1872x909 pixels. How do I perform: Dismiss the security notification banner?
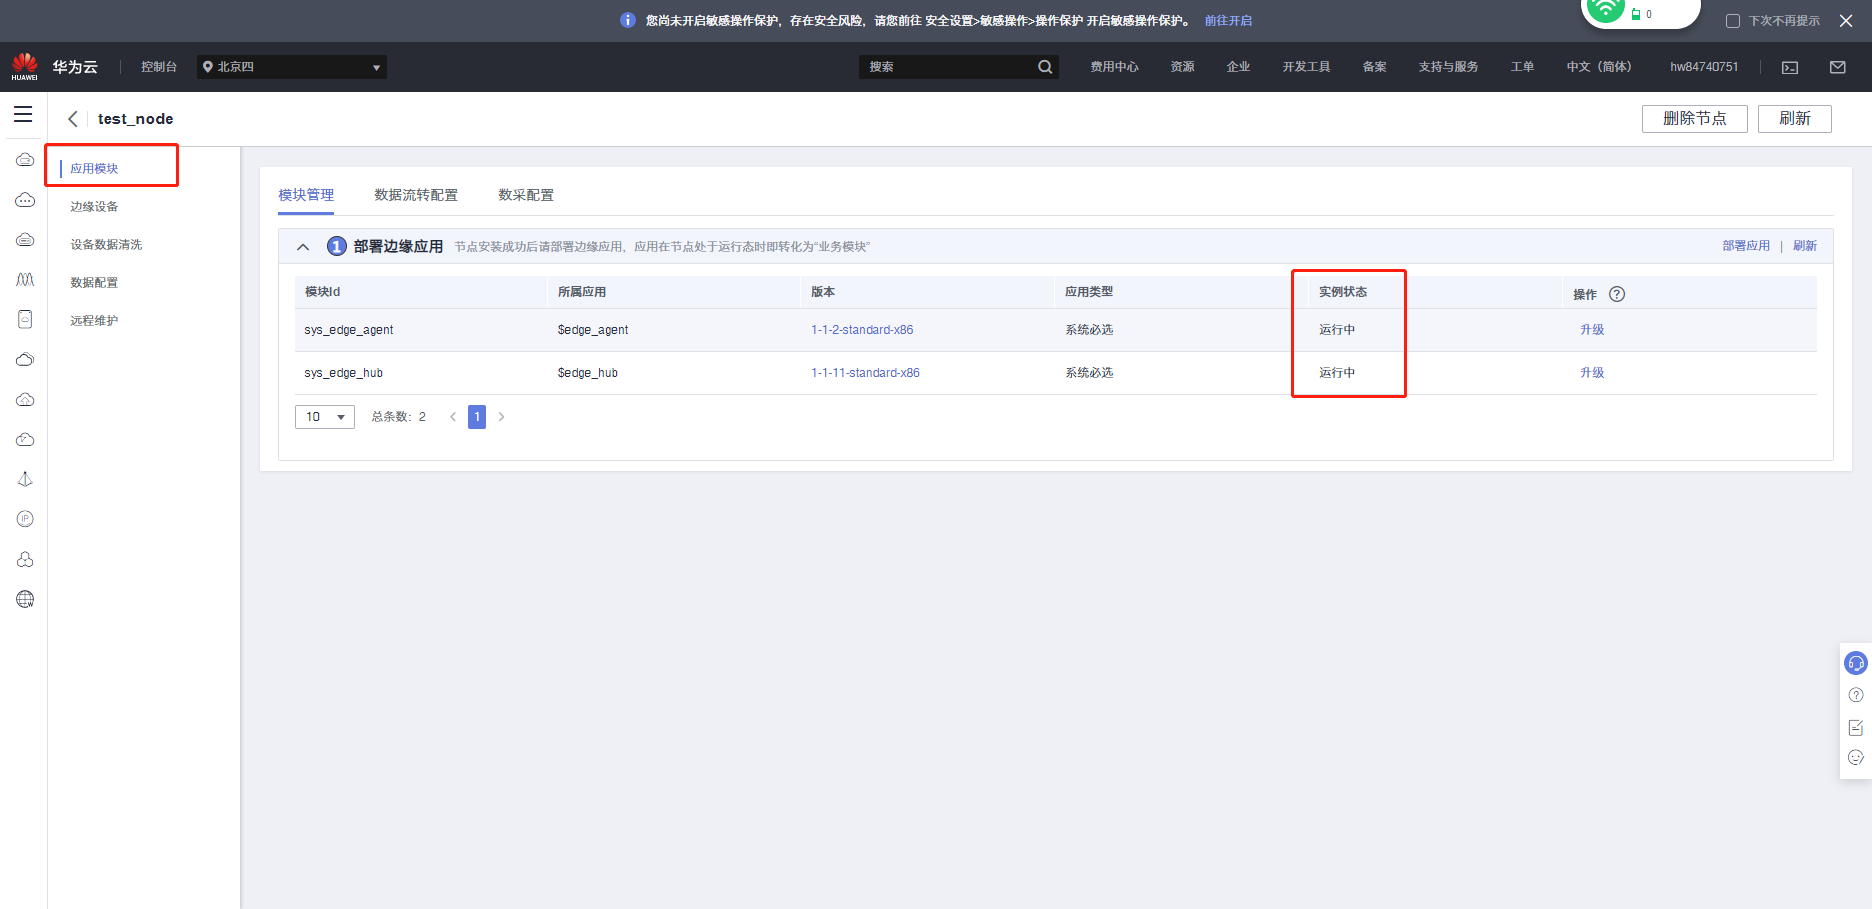tap(1846, 21)
